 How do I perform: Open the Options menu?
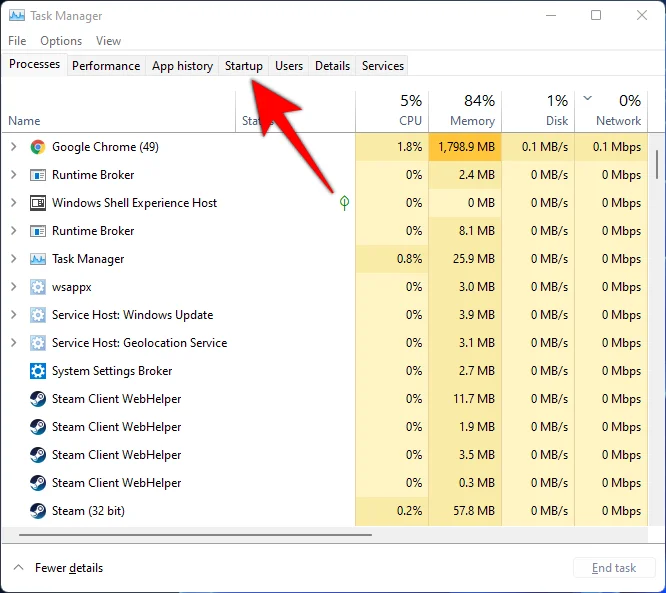click(61, 41)
